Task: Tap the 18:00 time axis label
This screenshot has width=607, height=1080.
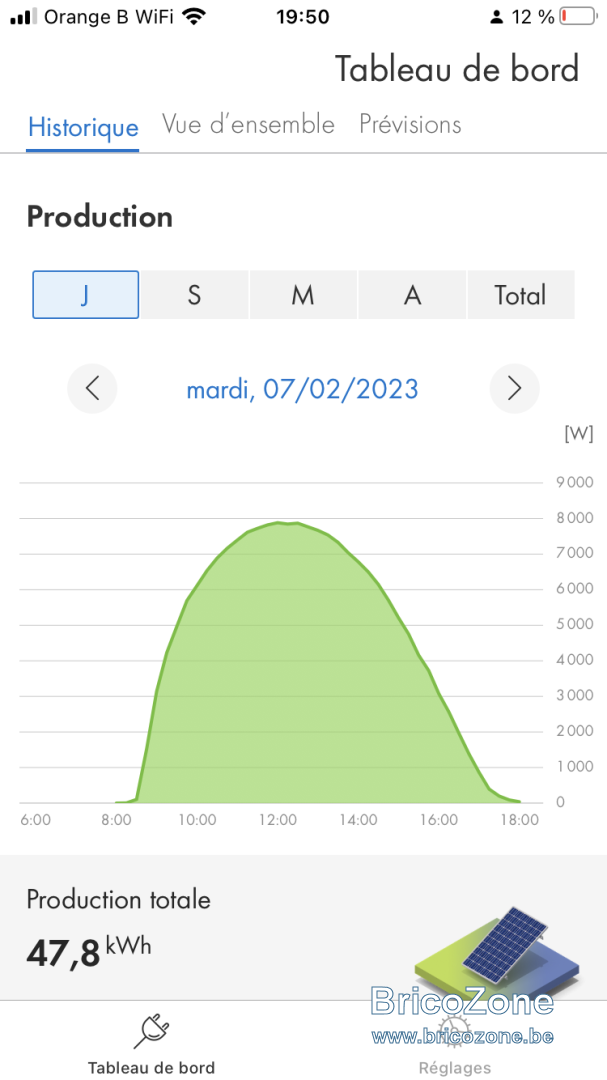Action: click(520, 820)
